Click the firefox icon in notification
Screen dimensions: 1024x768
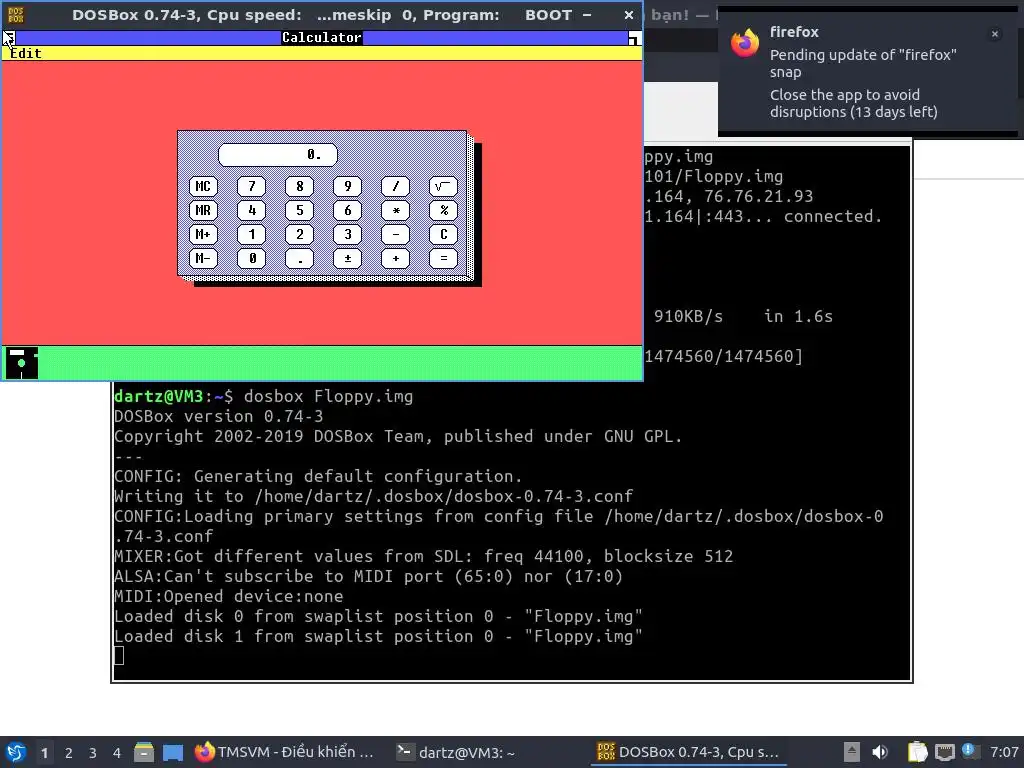(745, 43)
